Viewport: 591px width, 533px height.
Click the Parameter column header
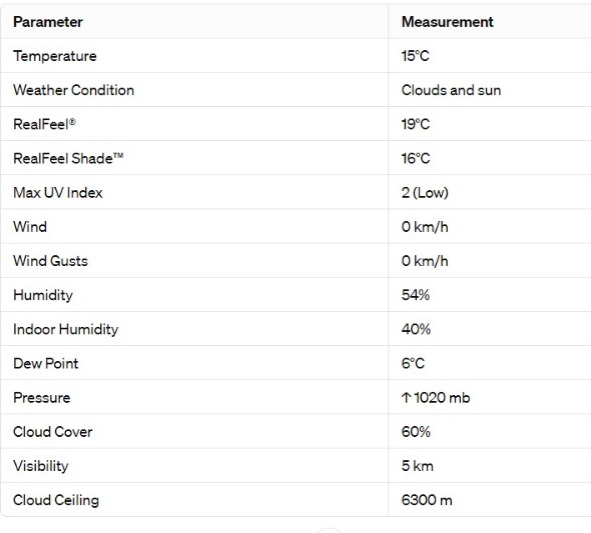[48, 22]
